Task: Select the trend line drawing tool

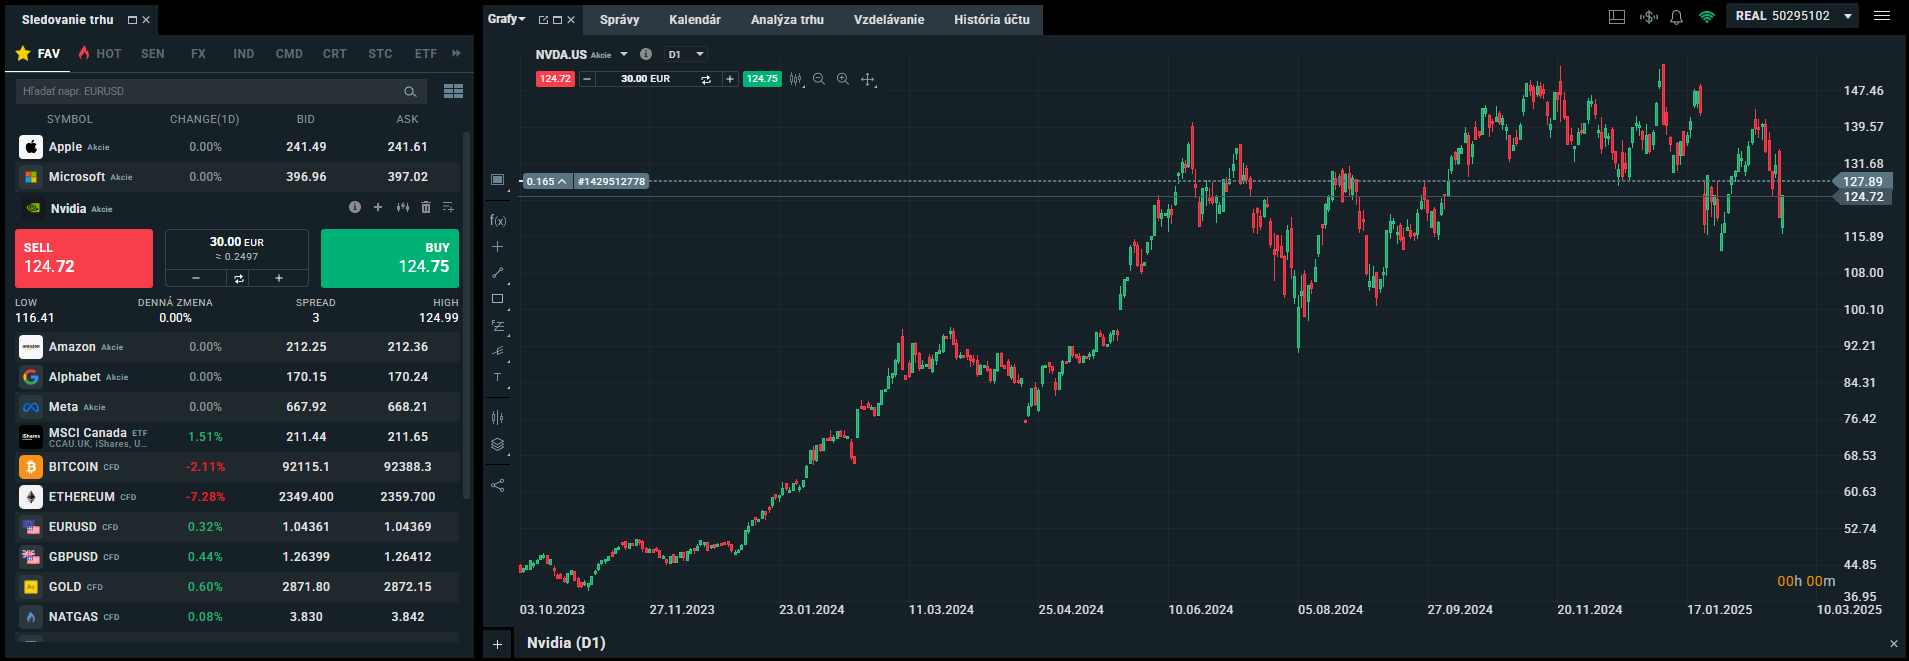Action: [497, 273]
